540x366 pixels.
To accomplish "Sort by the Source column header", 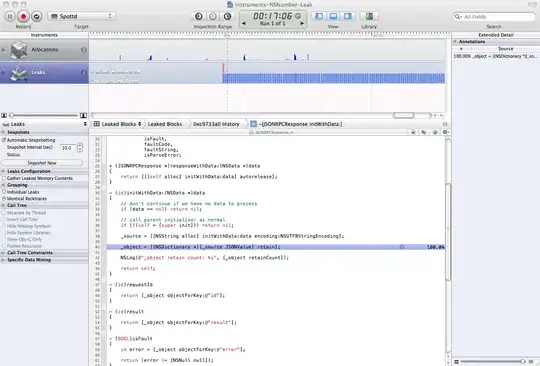I will pyautogui.click(x=505, y=49).
